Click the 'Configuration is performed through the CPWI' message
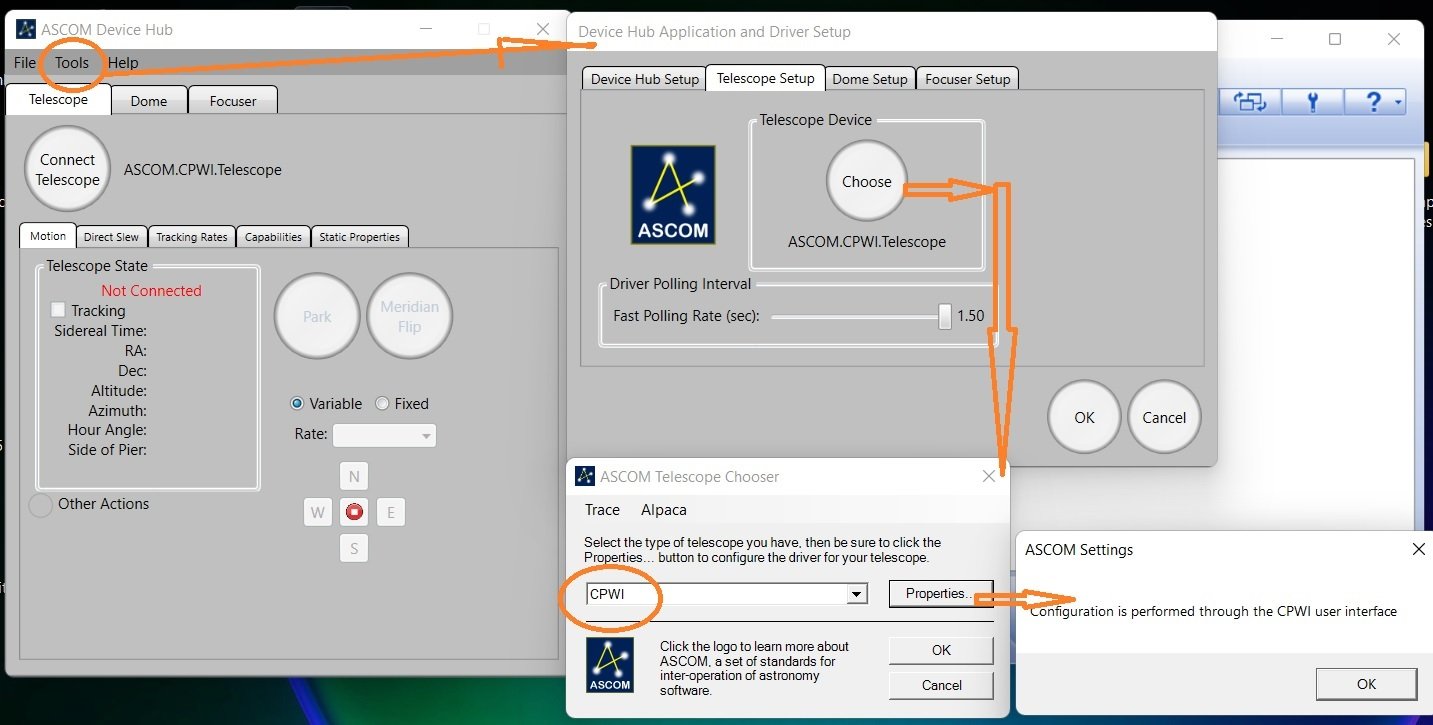 pyautogui.click(x=1214, y=611)
